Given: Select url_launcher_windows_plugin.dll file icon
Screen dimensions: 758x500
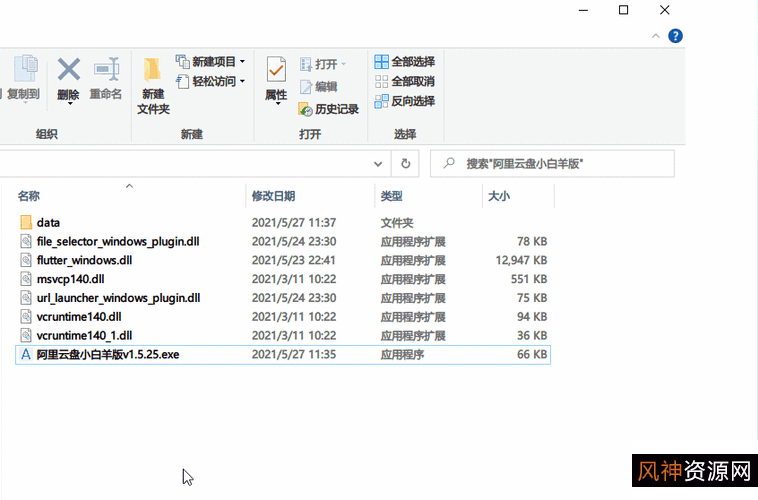Looking at the screenshot, I should point(26,298).
